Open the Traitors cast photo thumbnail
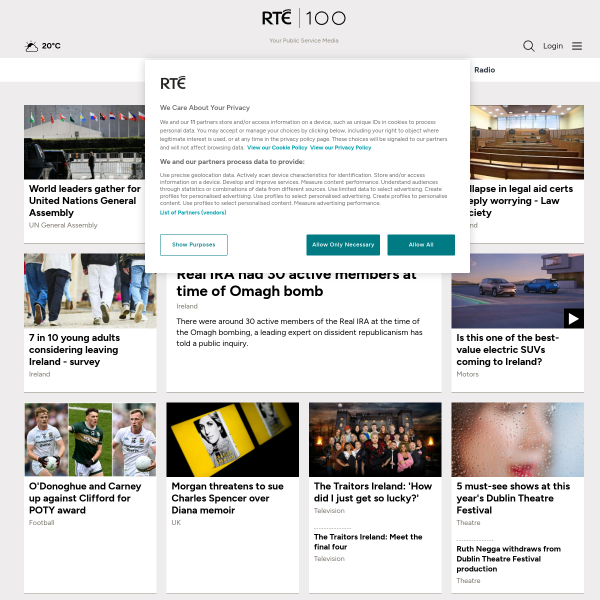The image size is (600, 600). coord(375,439)
